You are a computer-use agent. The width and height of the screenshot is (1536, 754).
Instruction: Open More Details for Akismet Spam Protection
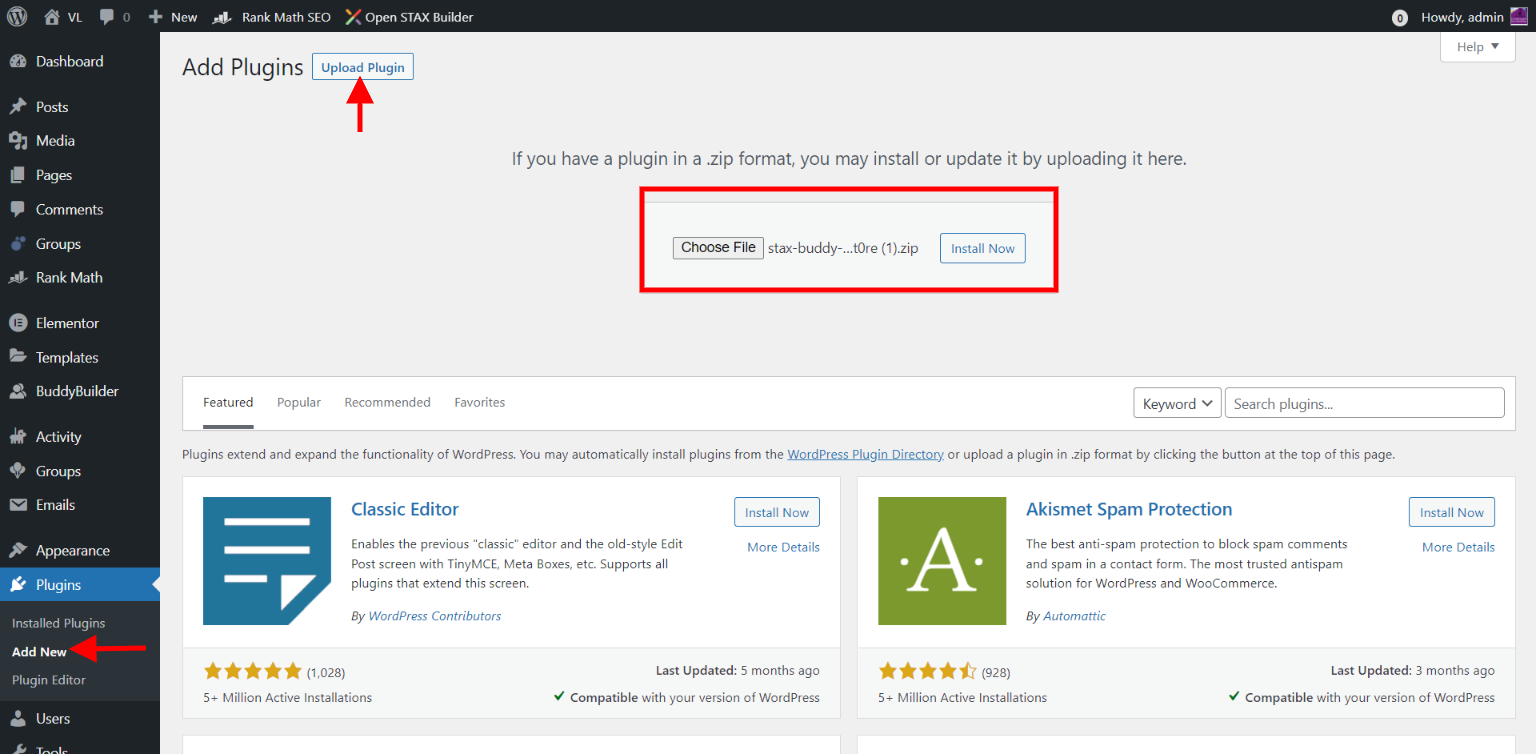(1459, 547)
